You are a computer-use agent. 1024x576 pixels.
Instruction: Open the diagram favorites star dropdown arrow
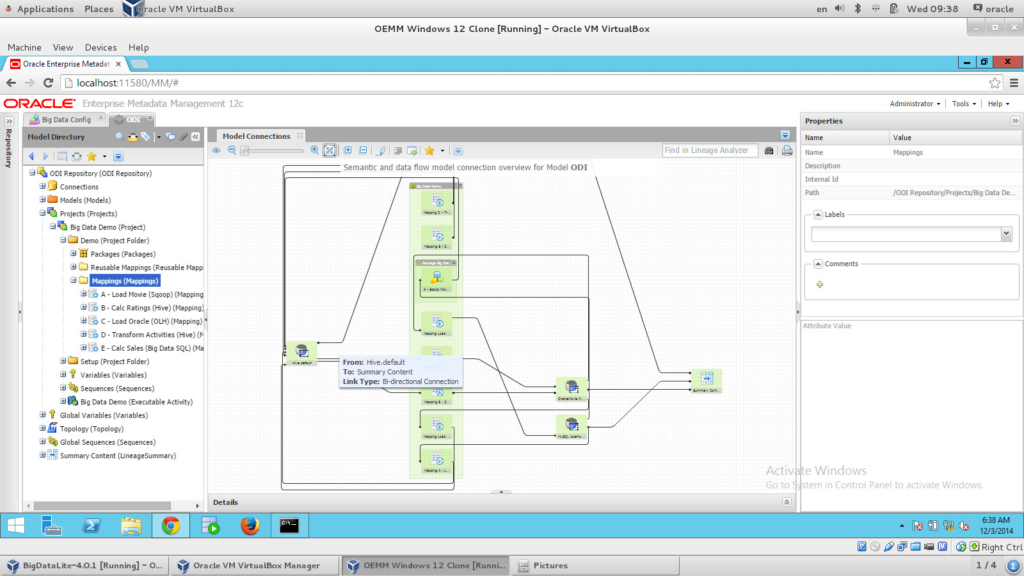(x=442, y=151)
